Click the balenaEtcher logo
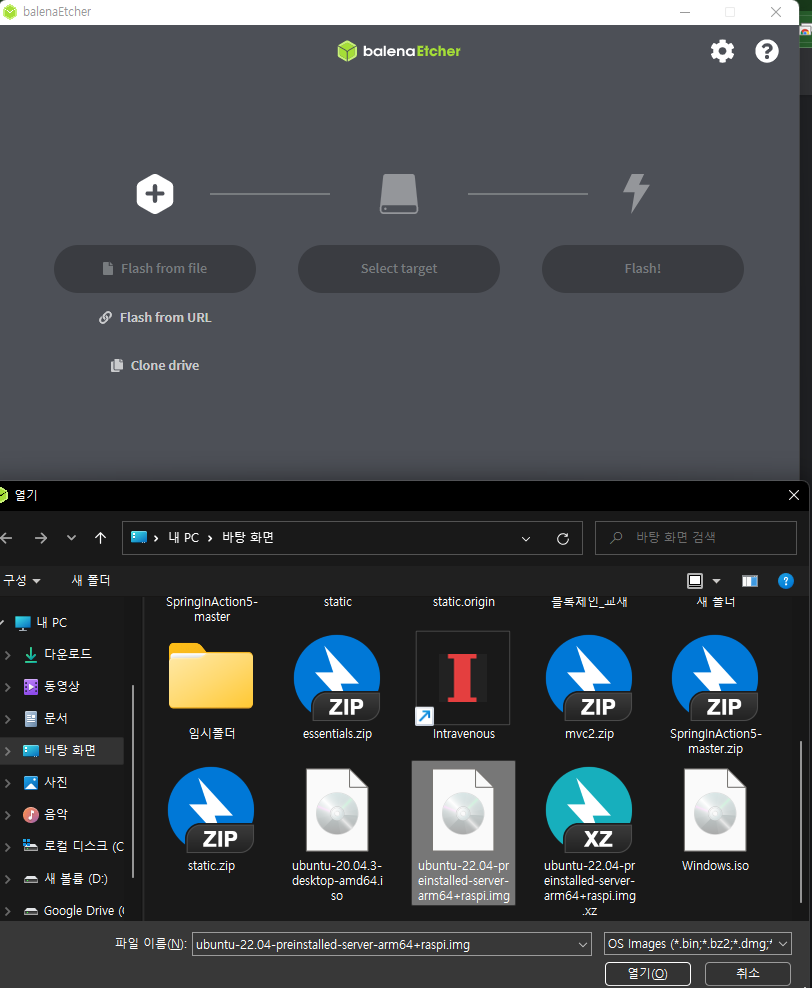 coord(399,51)
